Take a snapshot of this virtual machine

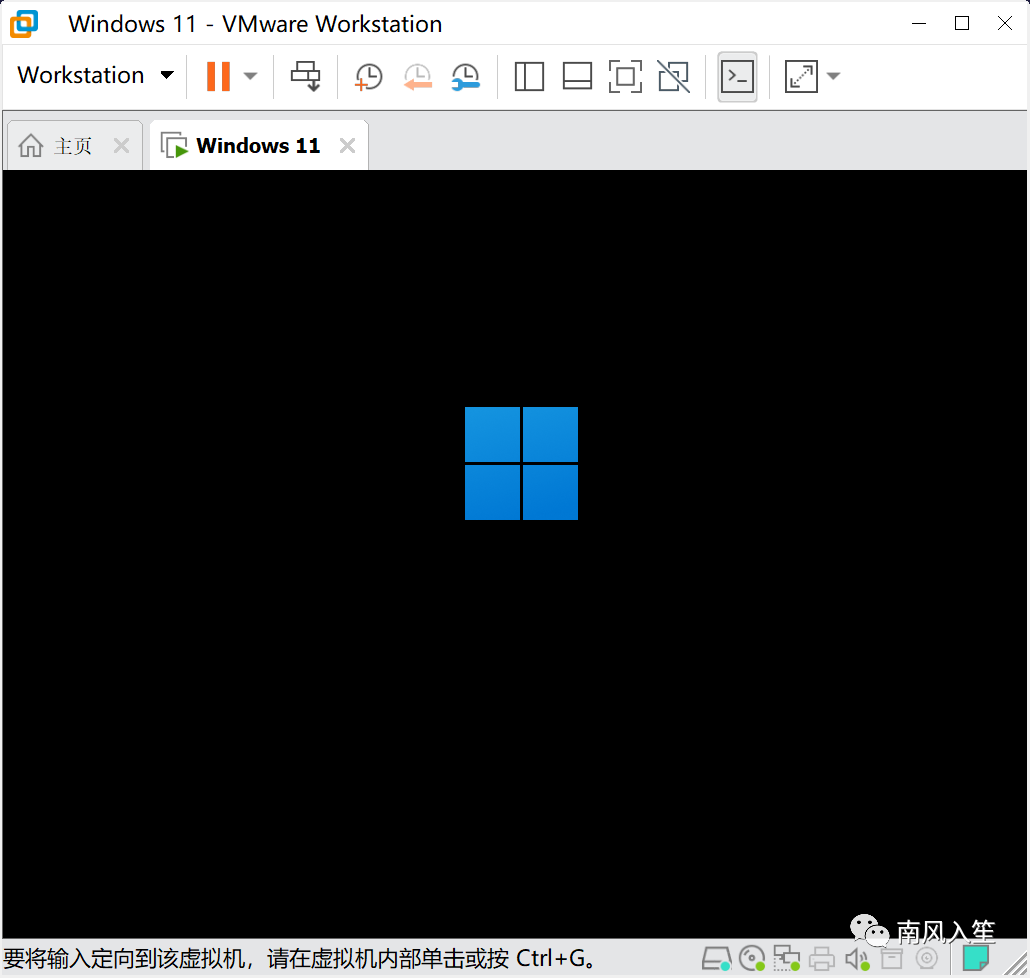click(369, 77)
